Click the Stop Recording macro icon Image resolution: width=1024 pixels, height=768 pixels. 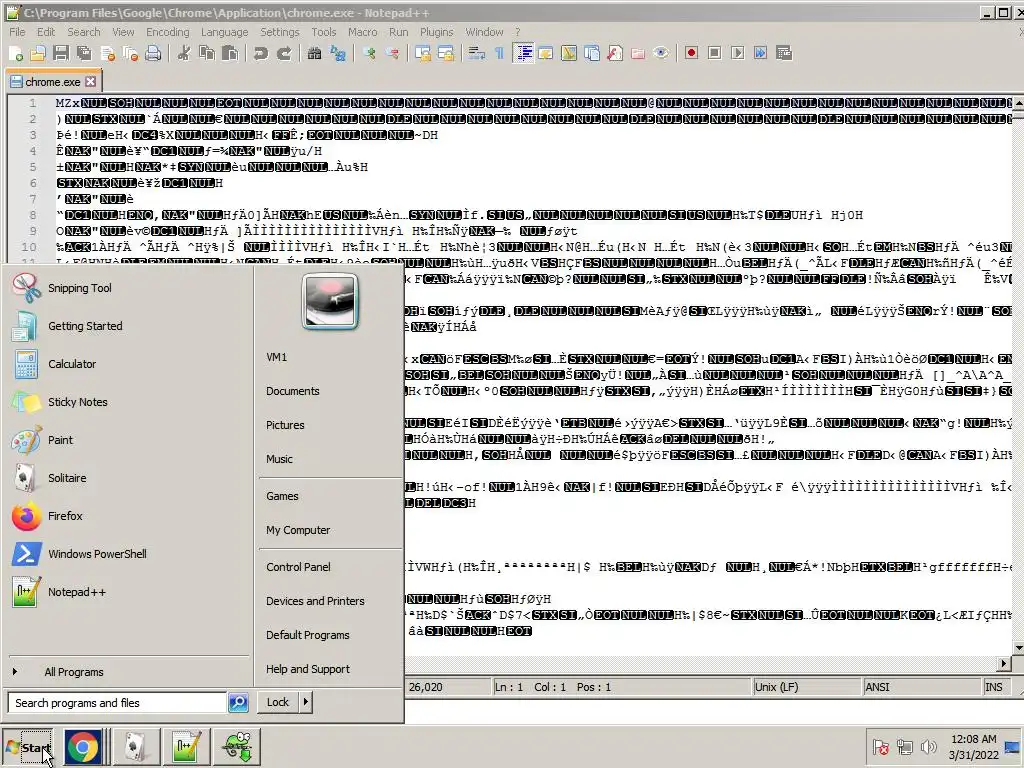(714, 54)
